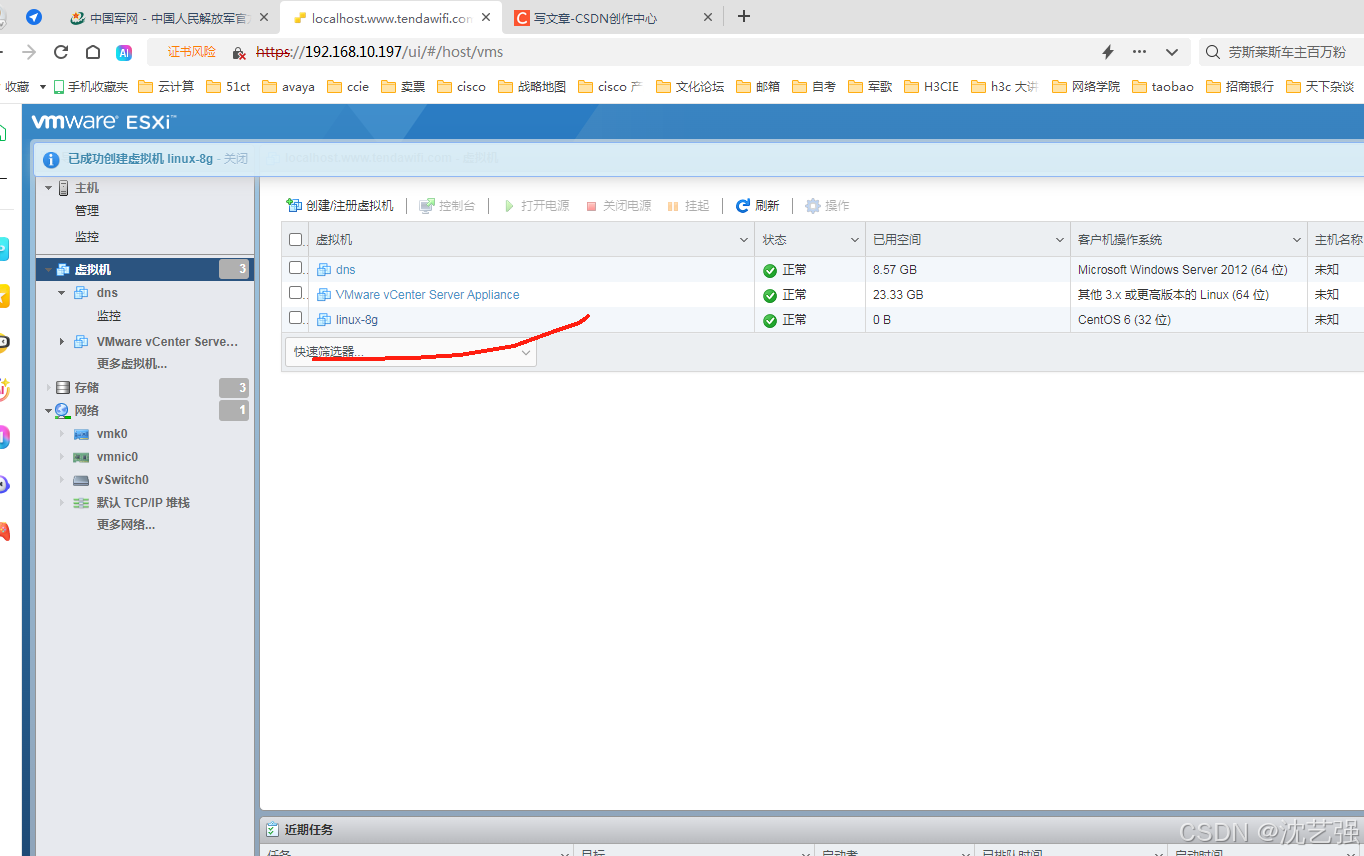This screenshot has height=856, width=1364.
Task: Open a new browser tab with plus
Action: [x=744, y=16]
